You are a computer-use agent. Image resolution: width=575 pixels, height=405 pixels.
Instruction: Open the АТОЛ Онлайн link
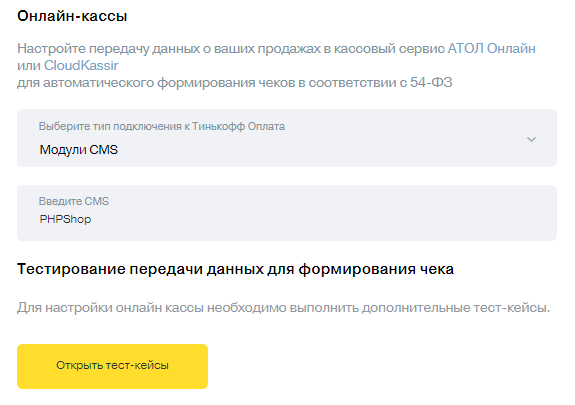(x=491, y=48)
